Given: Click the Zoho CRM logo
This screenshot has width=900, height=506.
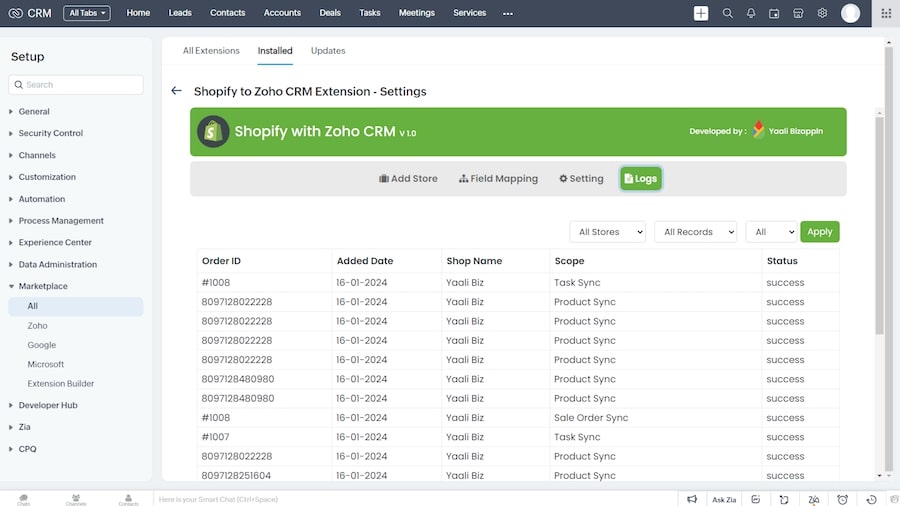Looking at the screenshot, I should 30,13.
